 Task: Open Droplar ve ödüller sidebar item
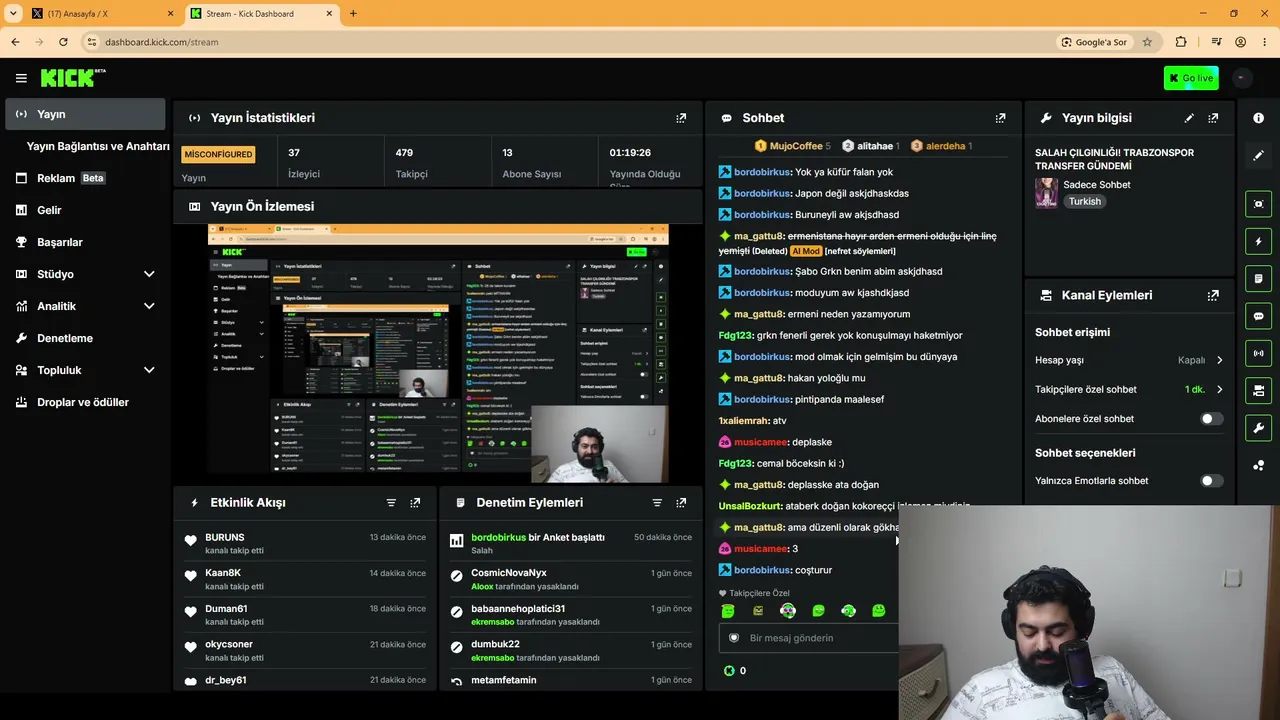(85, 402)
